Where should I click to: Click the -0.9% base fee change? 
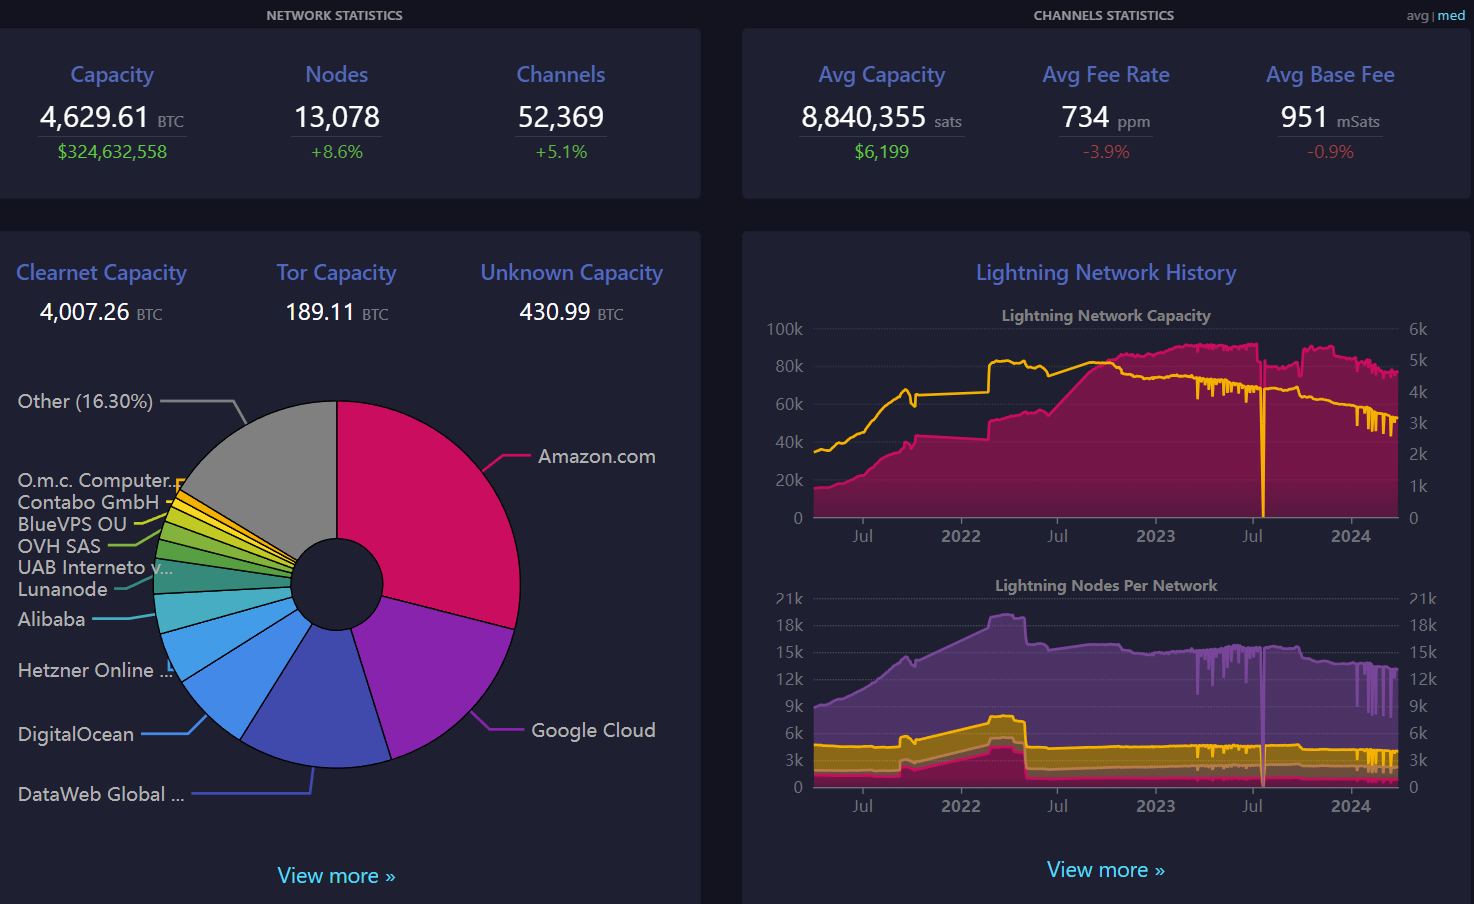click(1330, 152)
